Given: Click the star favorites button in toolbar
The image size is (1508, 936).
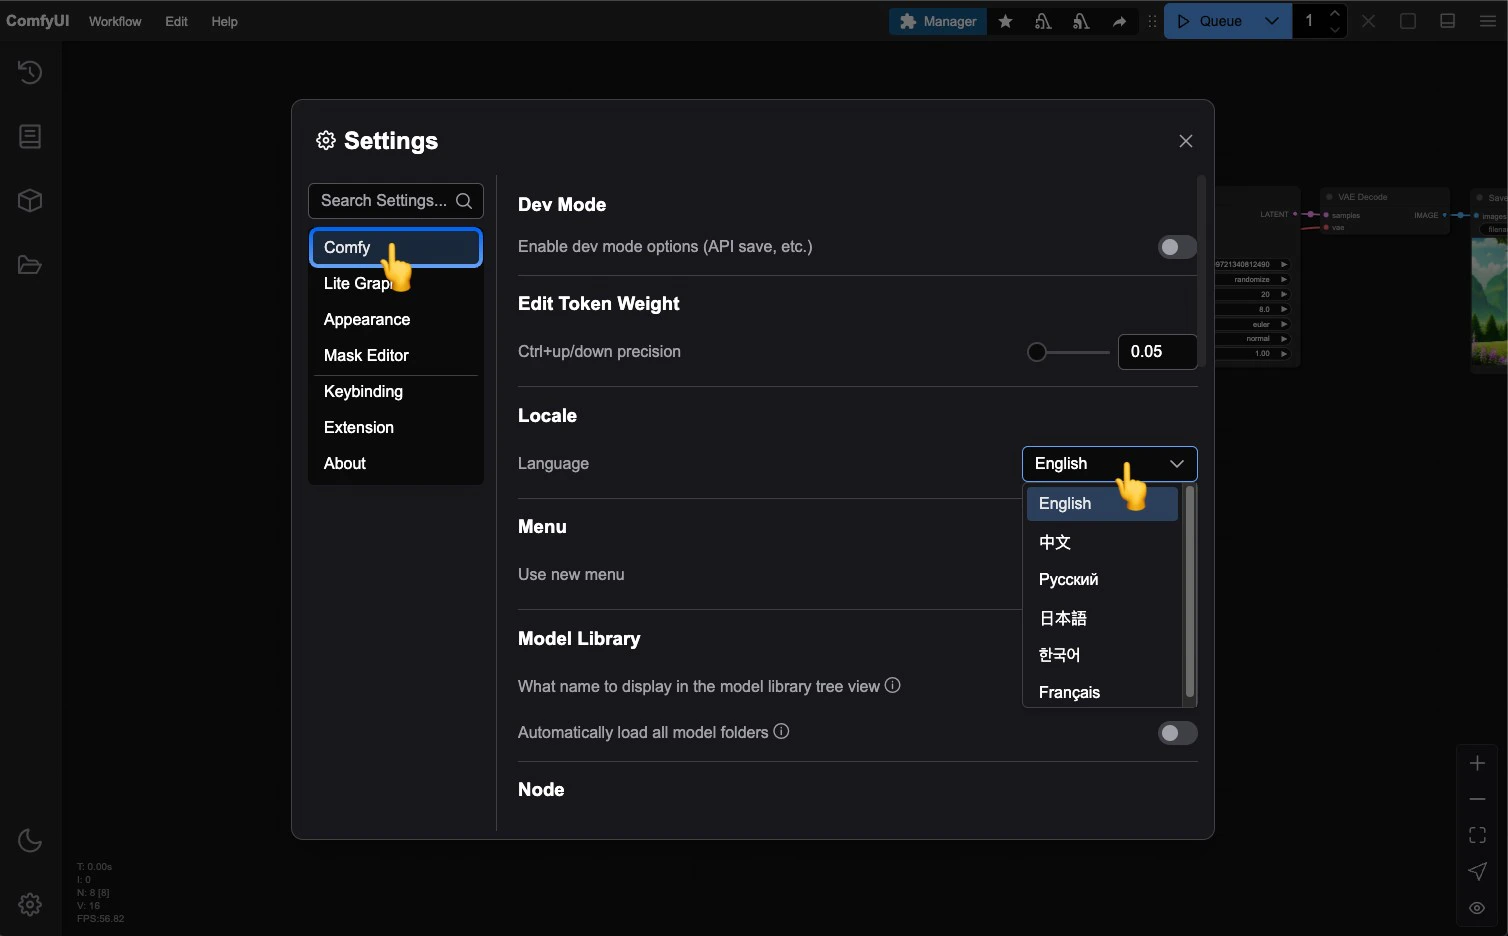Looking at the screenshot, I should pyautogui.click(x=1005, y=20).
